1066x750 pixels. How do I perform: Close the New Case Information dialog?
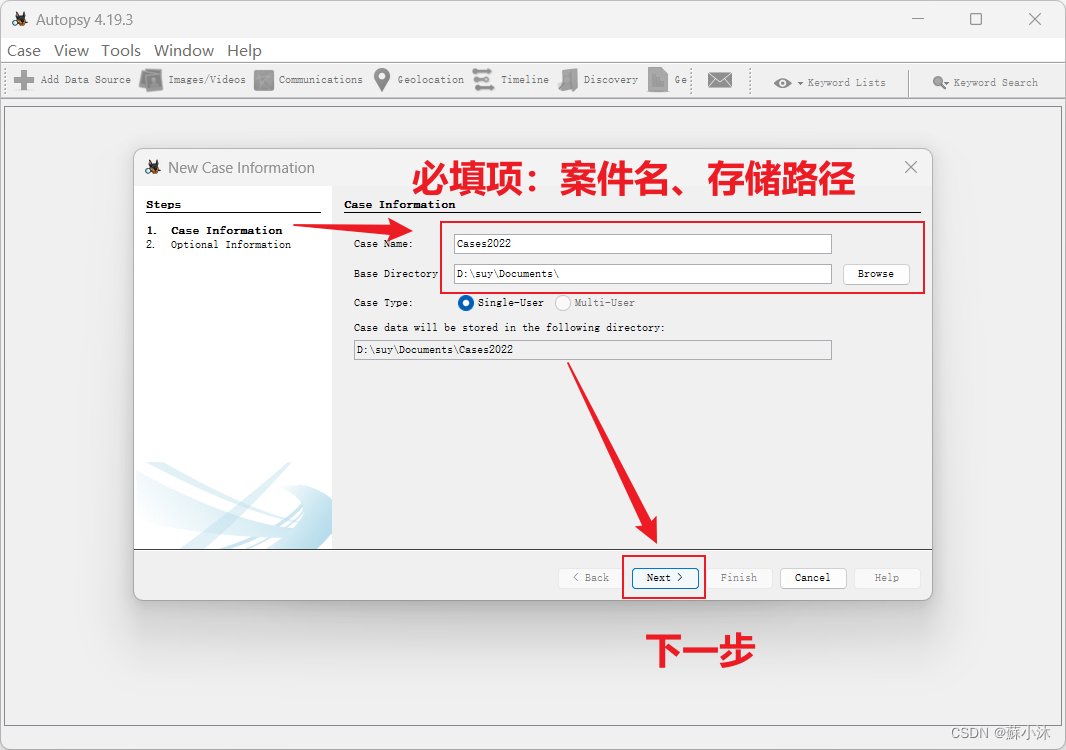911,167
